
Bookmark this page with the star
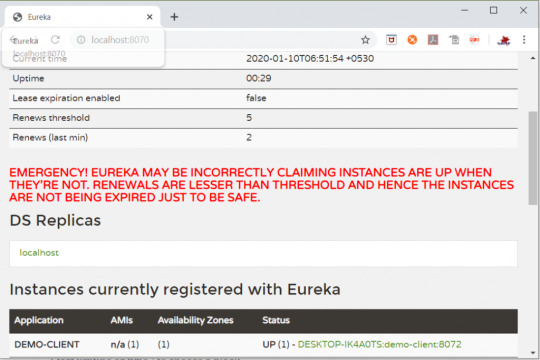[365, 40]
